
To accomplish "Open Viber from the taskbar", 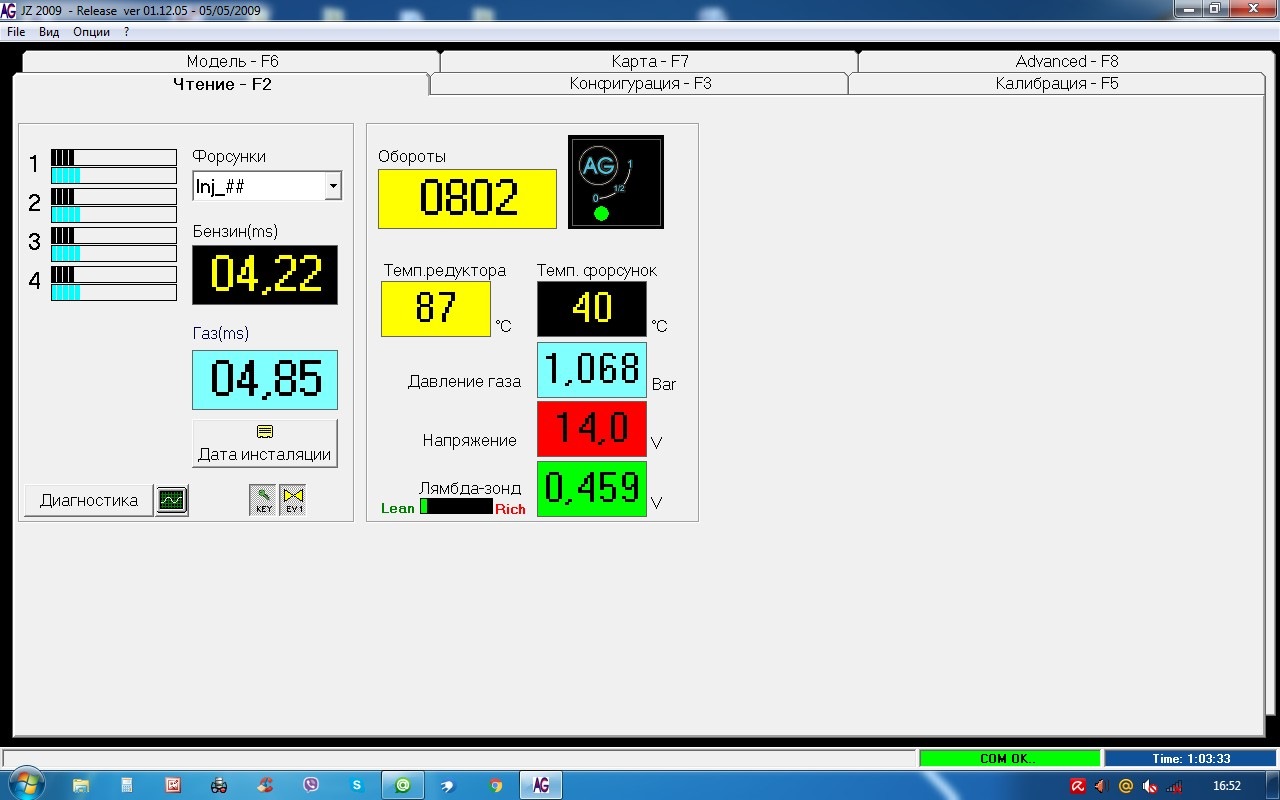I will tap(311, 785).
